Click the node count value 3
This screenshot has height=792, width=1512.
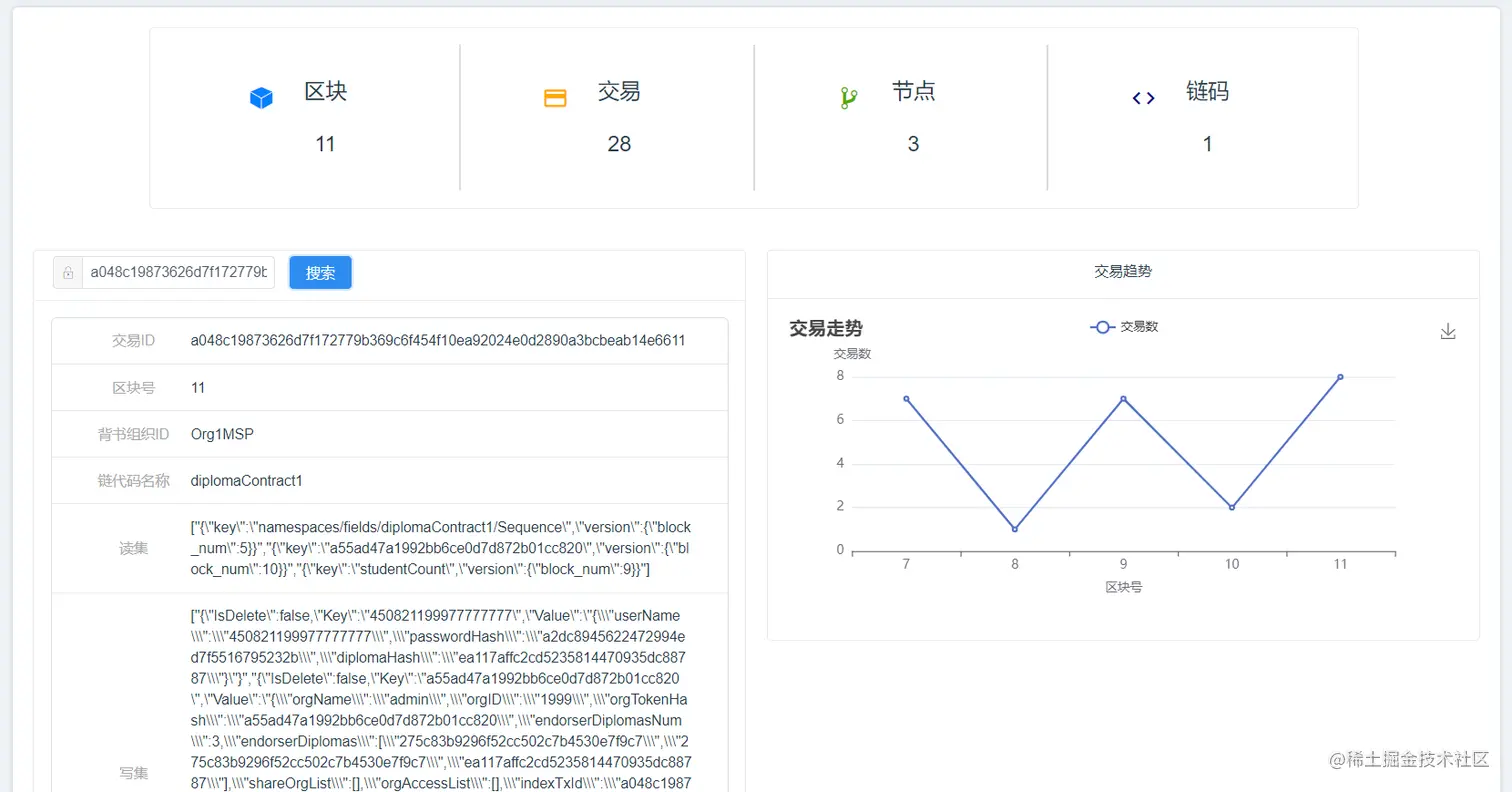coord(913,144)
